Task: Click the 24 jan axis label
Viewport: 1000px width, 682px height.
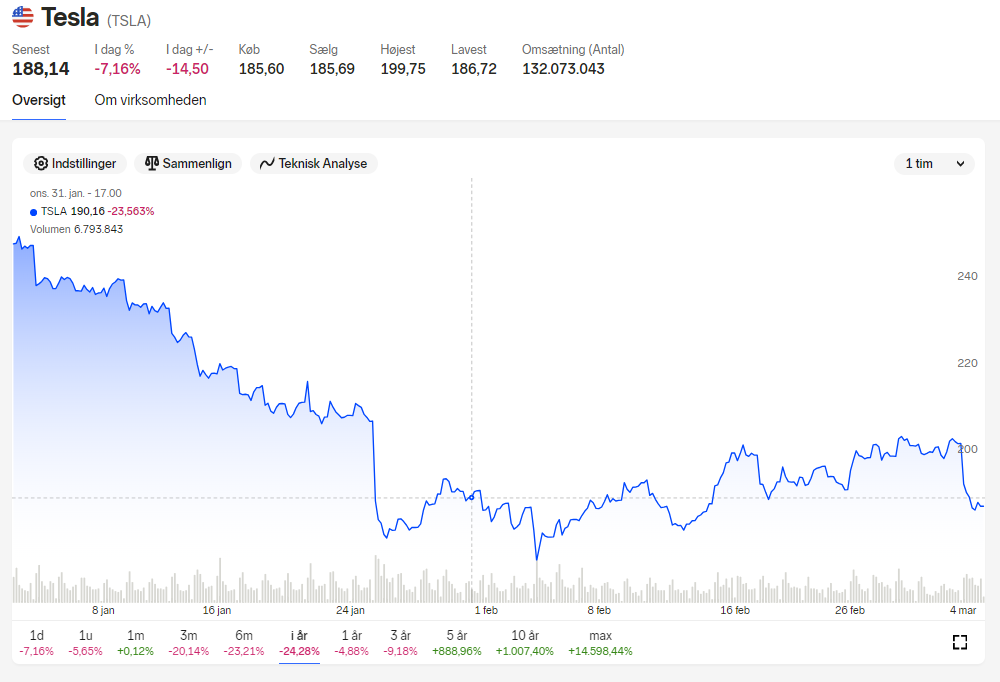Action: point(351,611)
